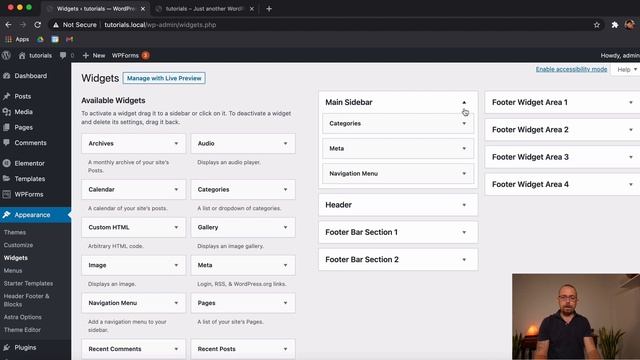Click the plus New icon in admin bar

pos(86,56)
